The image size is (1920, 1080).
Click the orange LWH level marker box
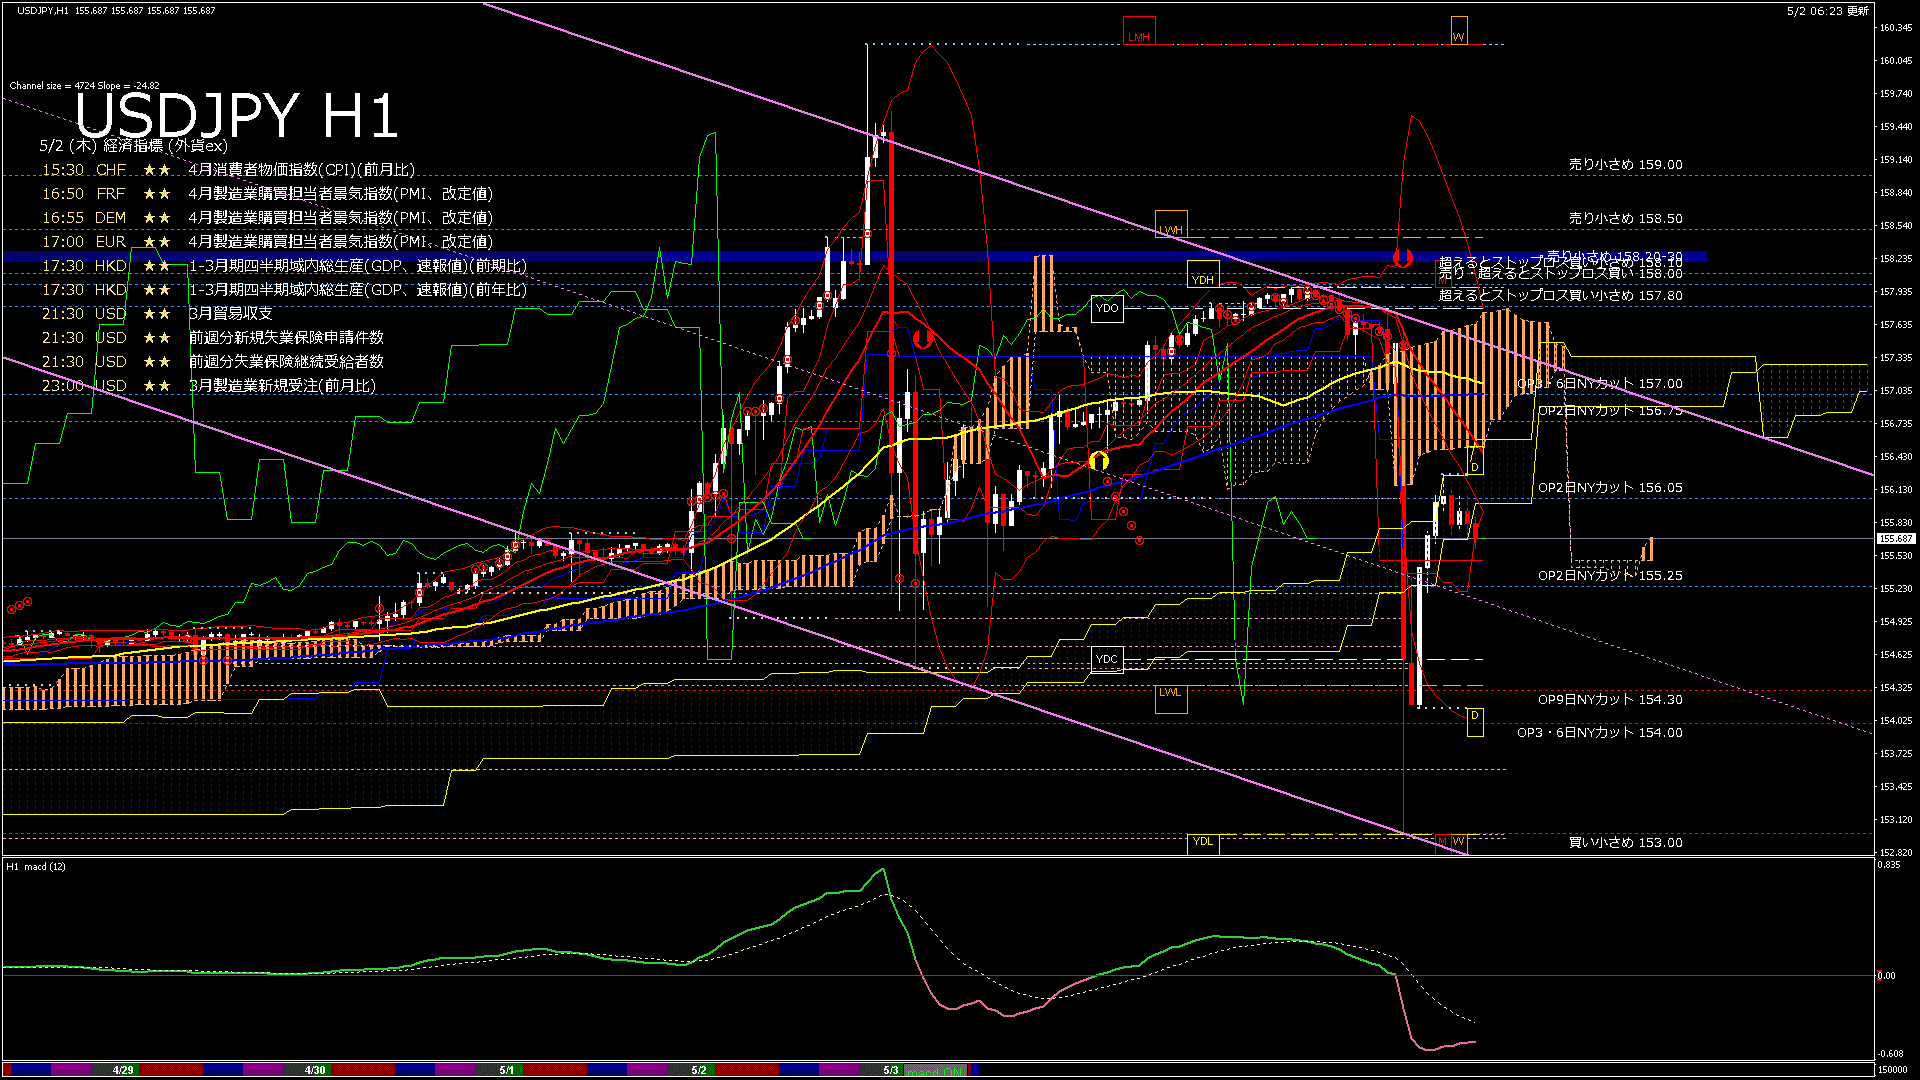point(1171,224)
